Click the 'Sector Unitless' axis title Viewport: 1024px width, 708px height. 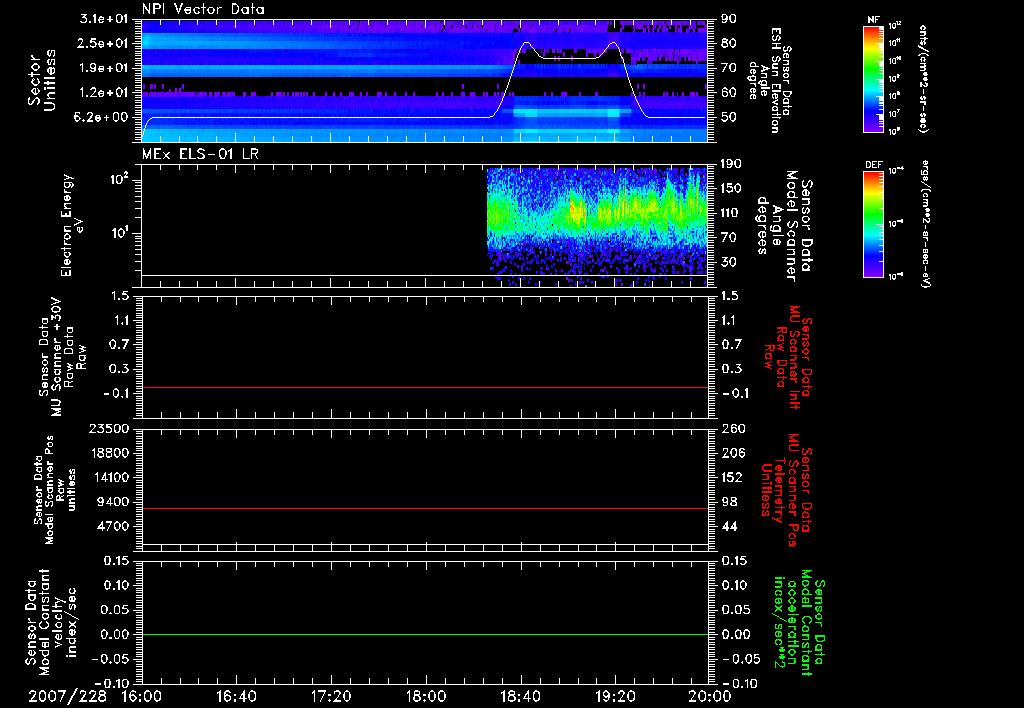click(x=42, y=80)
